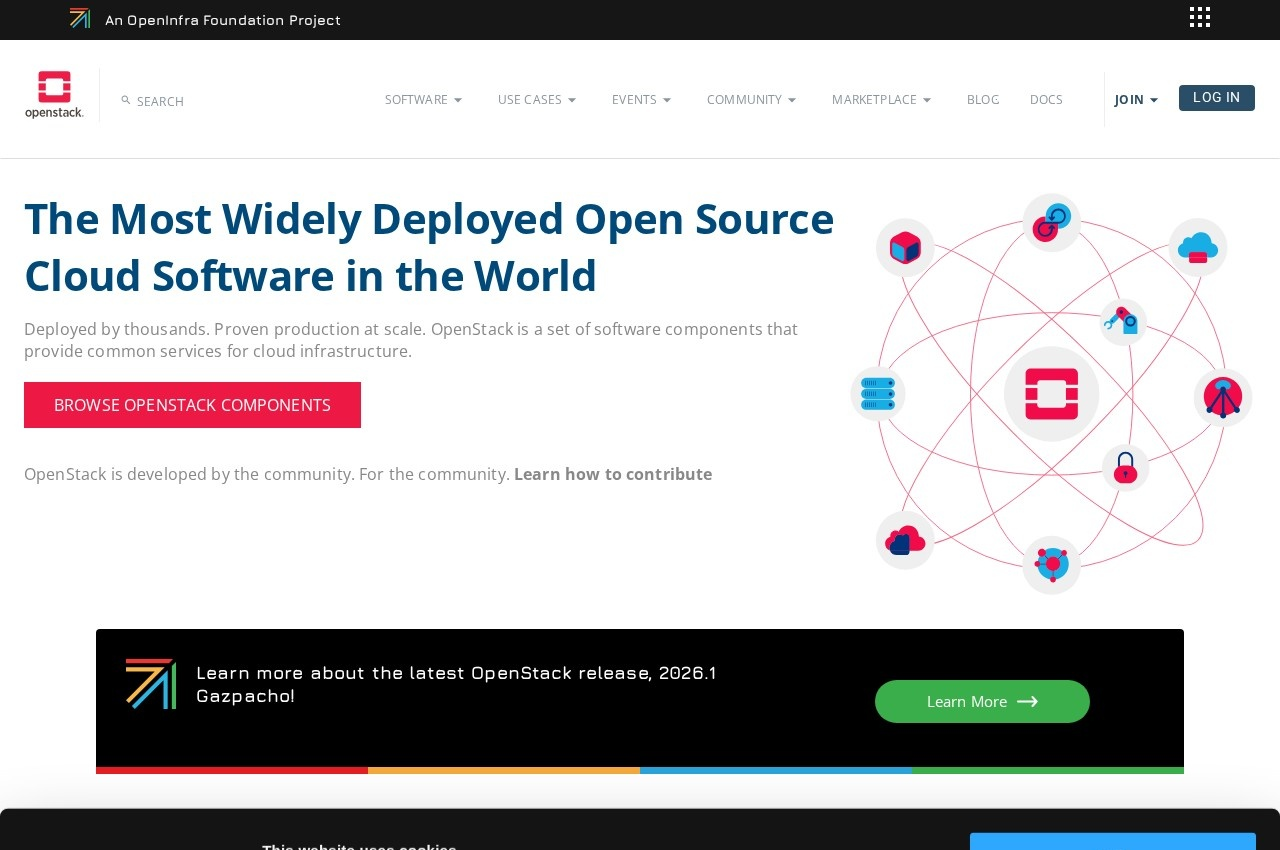Expand the Marketplace menu
Image resolution: width=1280 pixels, height=850 pixels.
coord(882,100)
